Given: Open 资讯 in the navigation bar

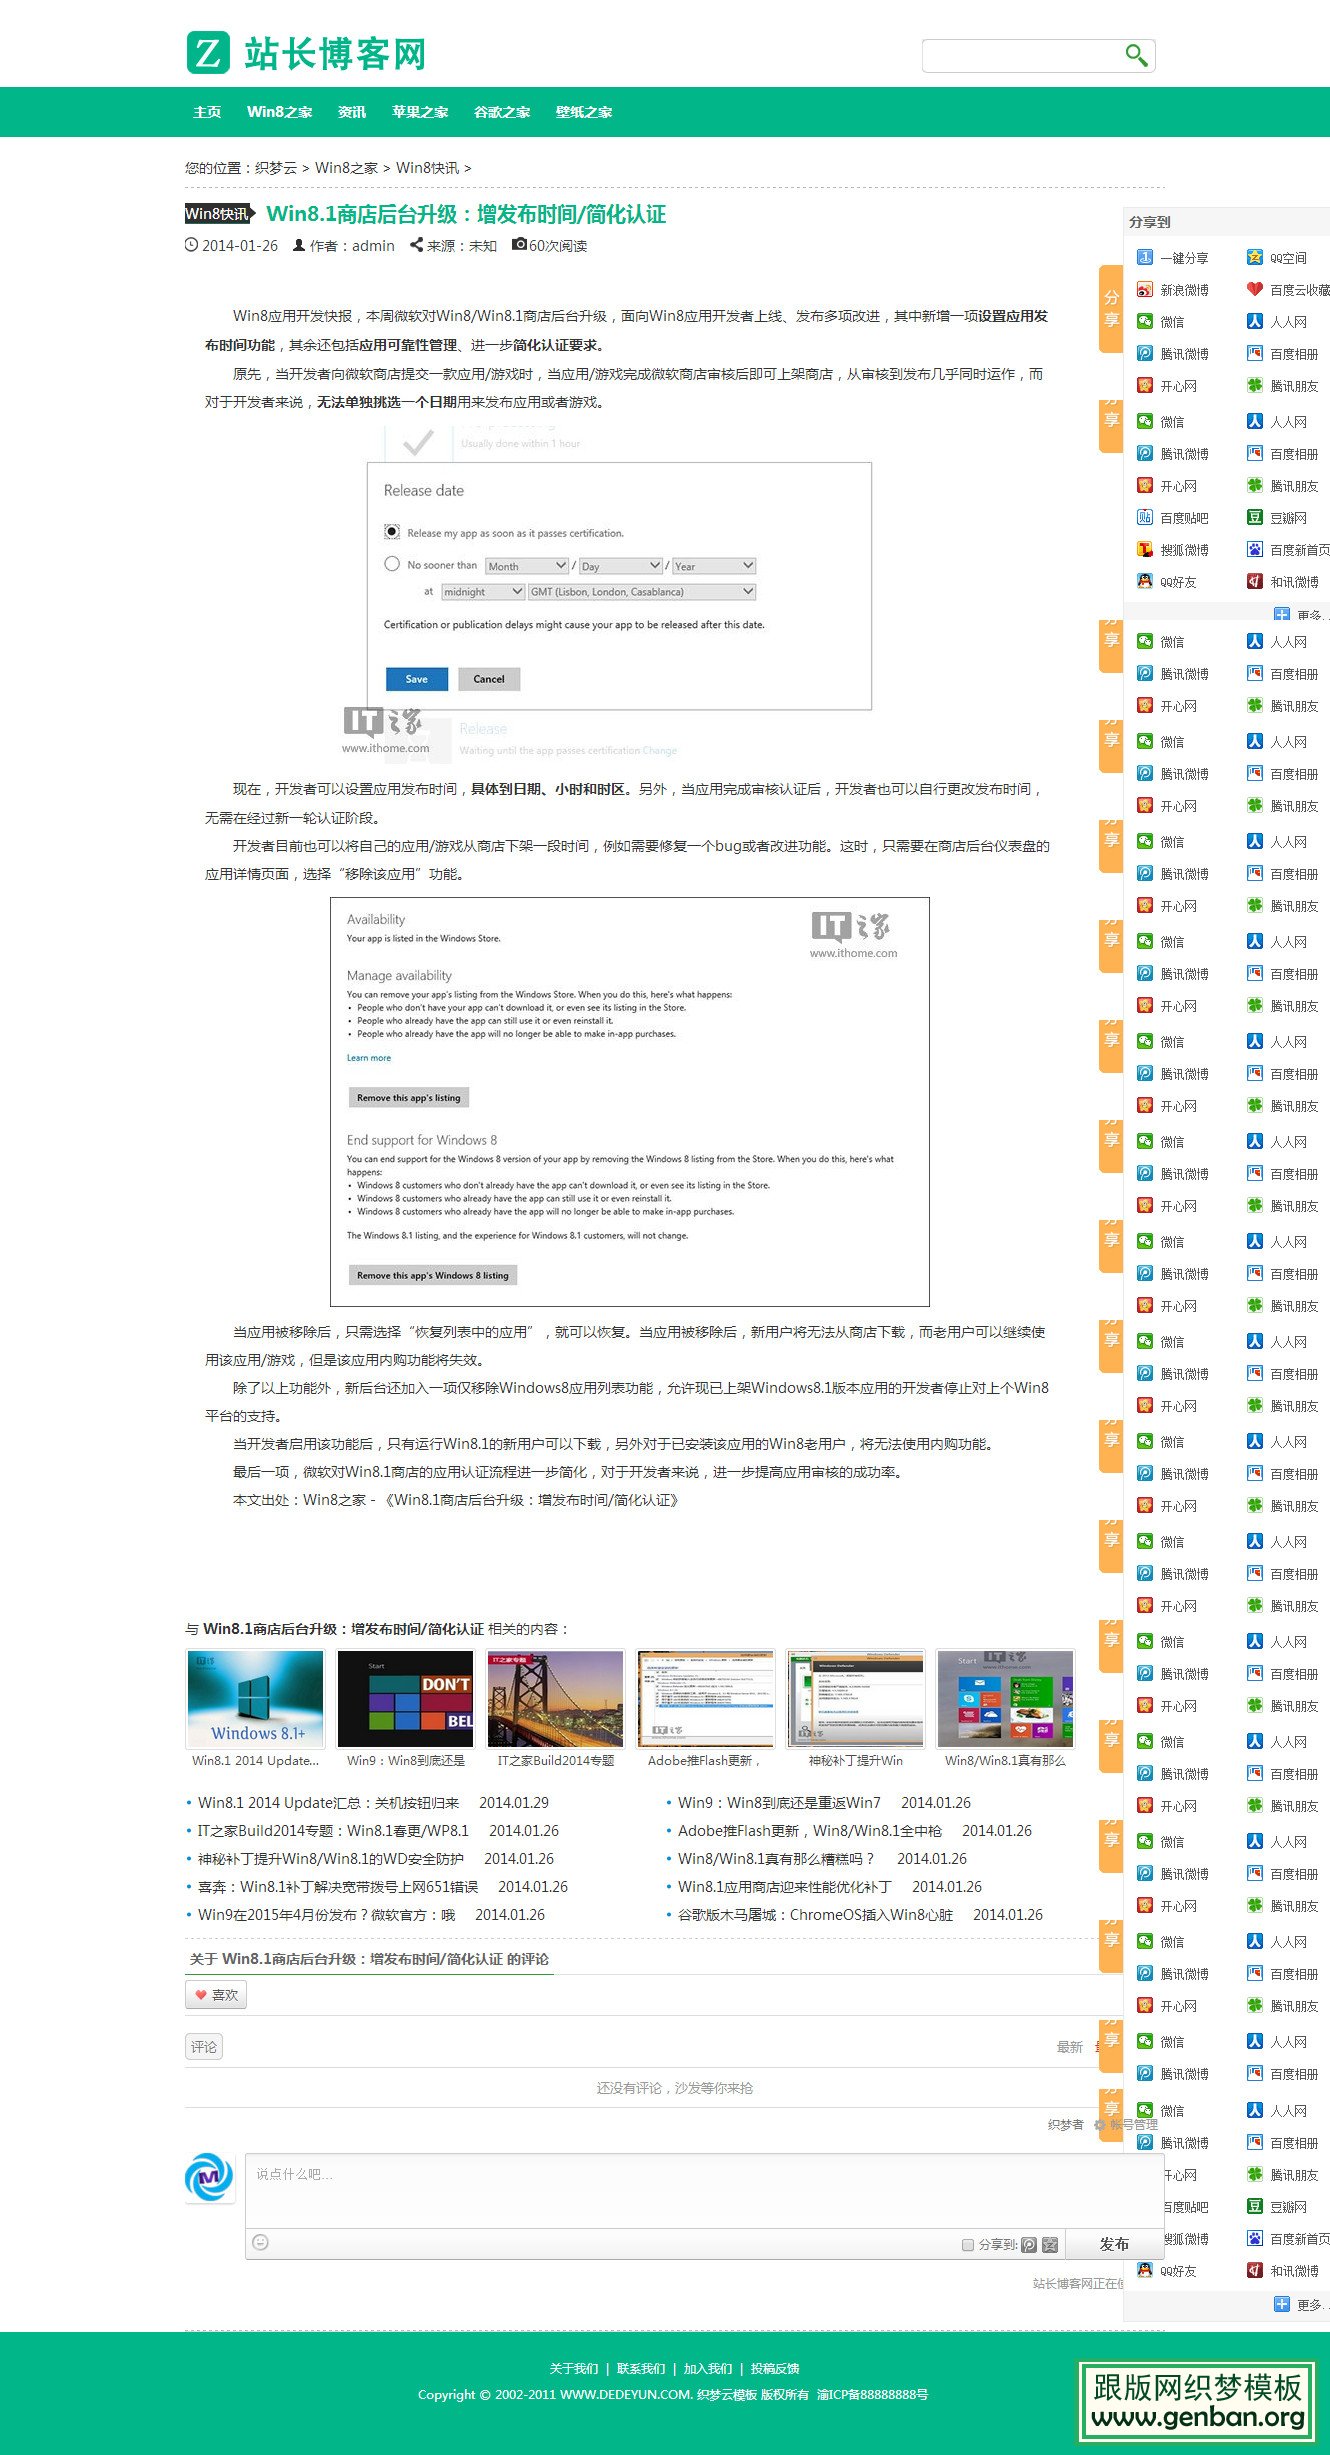Looking at the screenshot, I should [x=352, y=112].
